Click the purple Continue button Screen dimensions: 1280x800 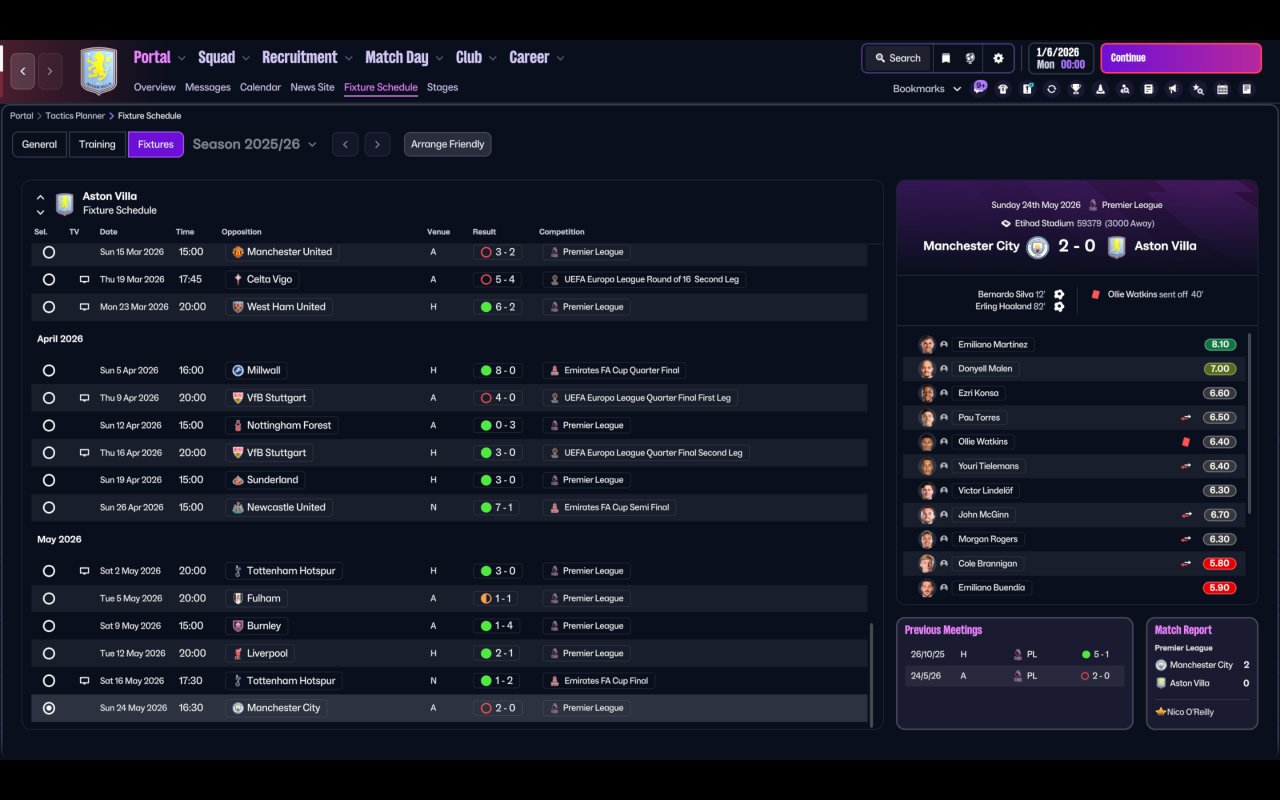pyautogui.click(x=1181, y=58)
